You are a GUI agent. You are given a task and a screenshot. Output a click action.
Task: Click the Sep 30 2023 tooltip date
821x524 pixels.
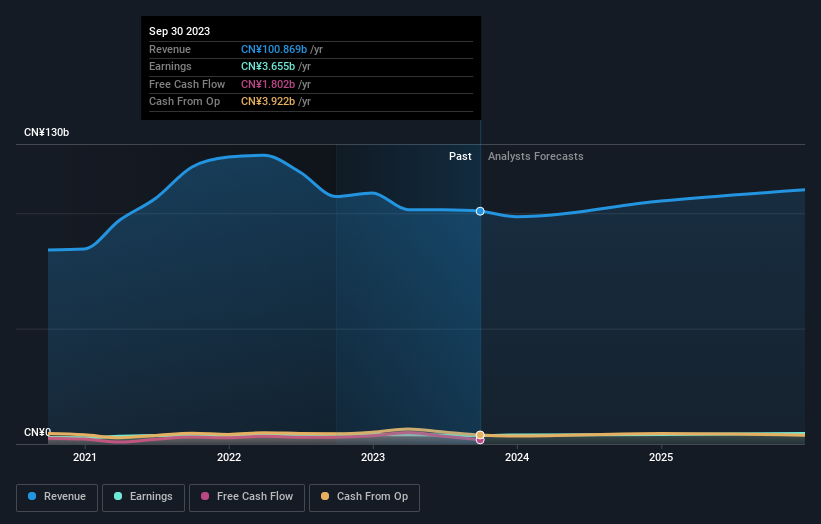coord(180,31)
